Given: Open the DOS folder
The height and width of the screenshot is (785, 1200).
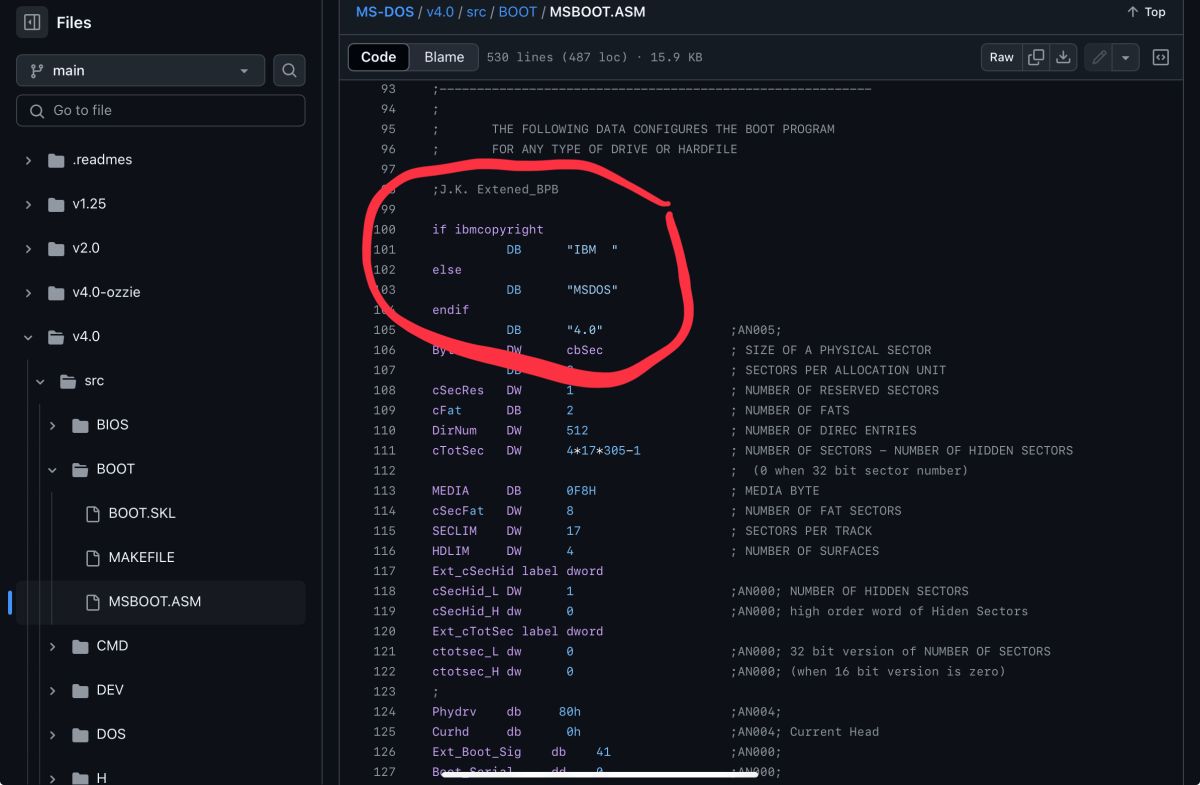Looking at the screenshot, I should point(111,734).
